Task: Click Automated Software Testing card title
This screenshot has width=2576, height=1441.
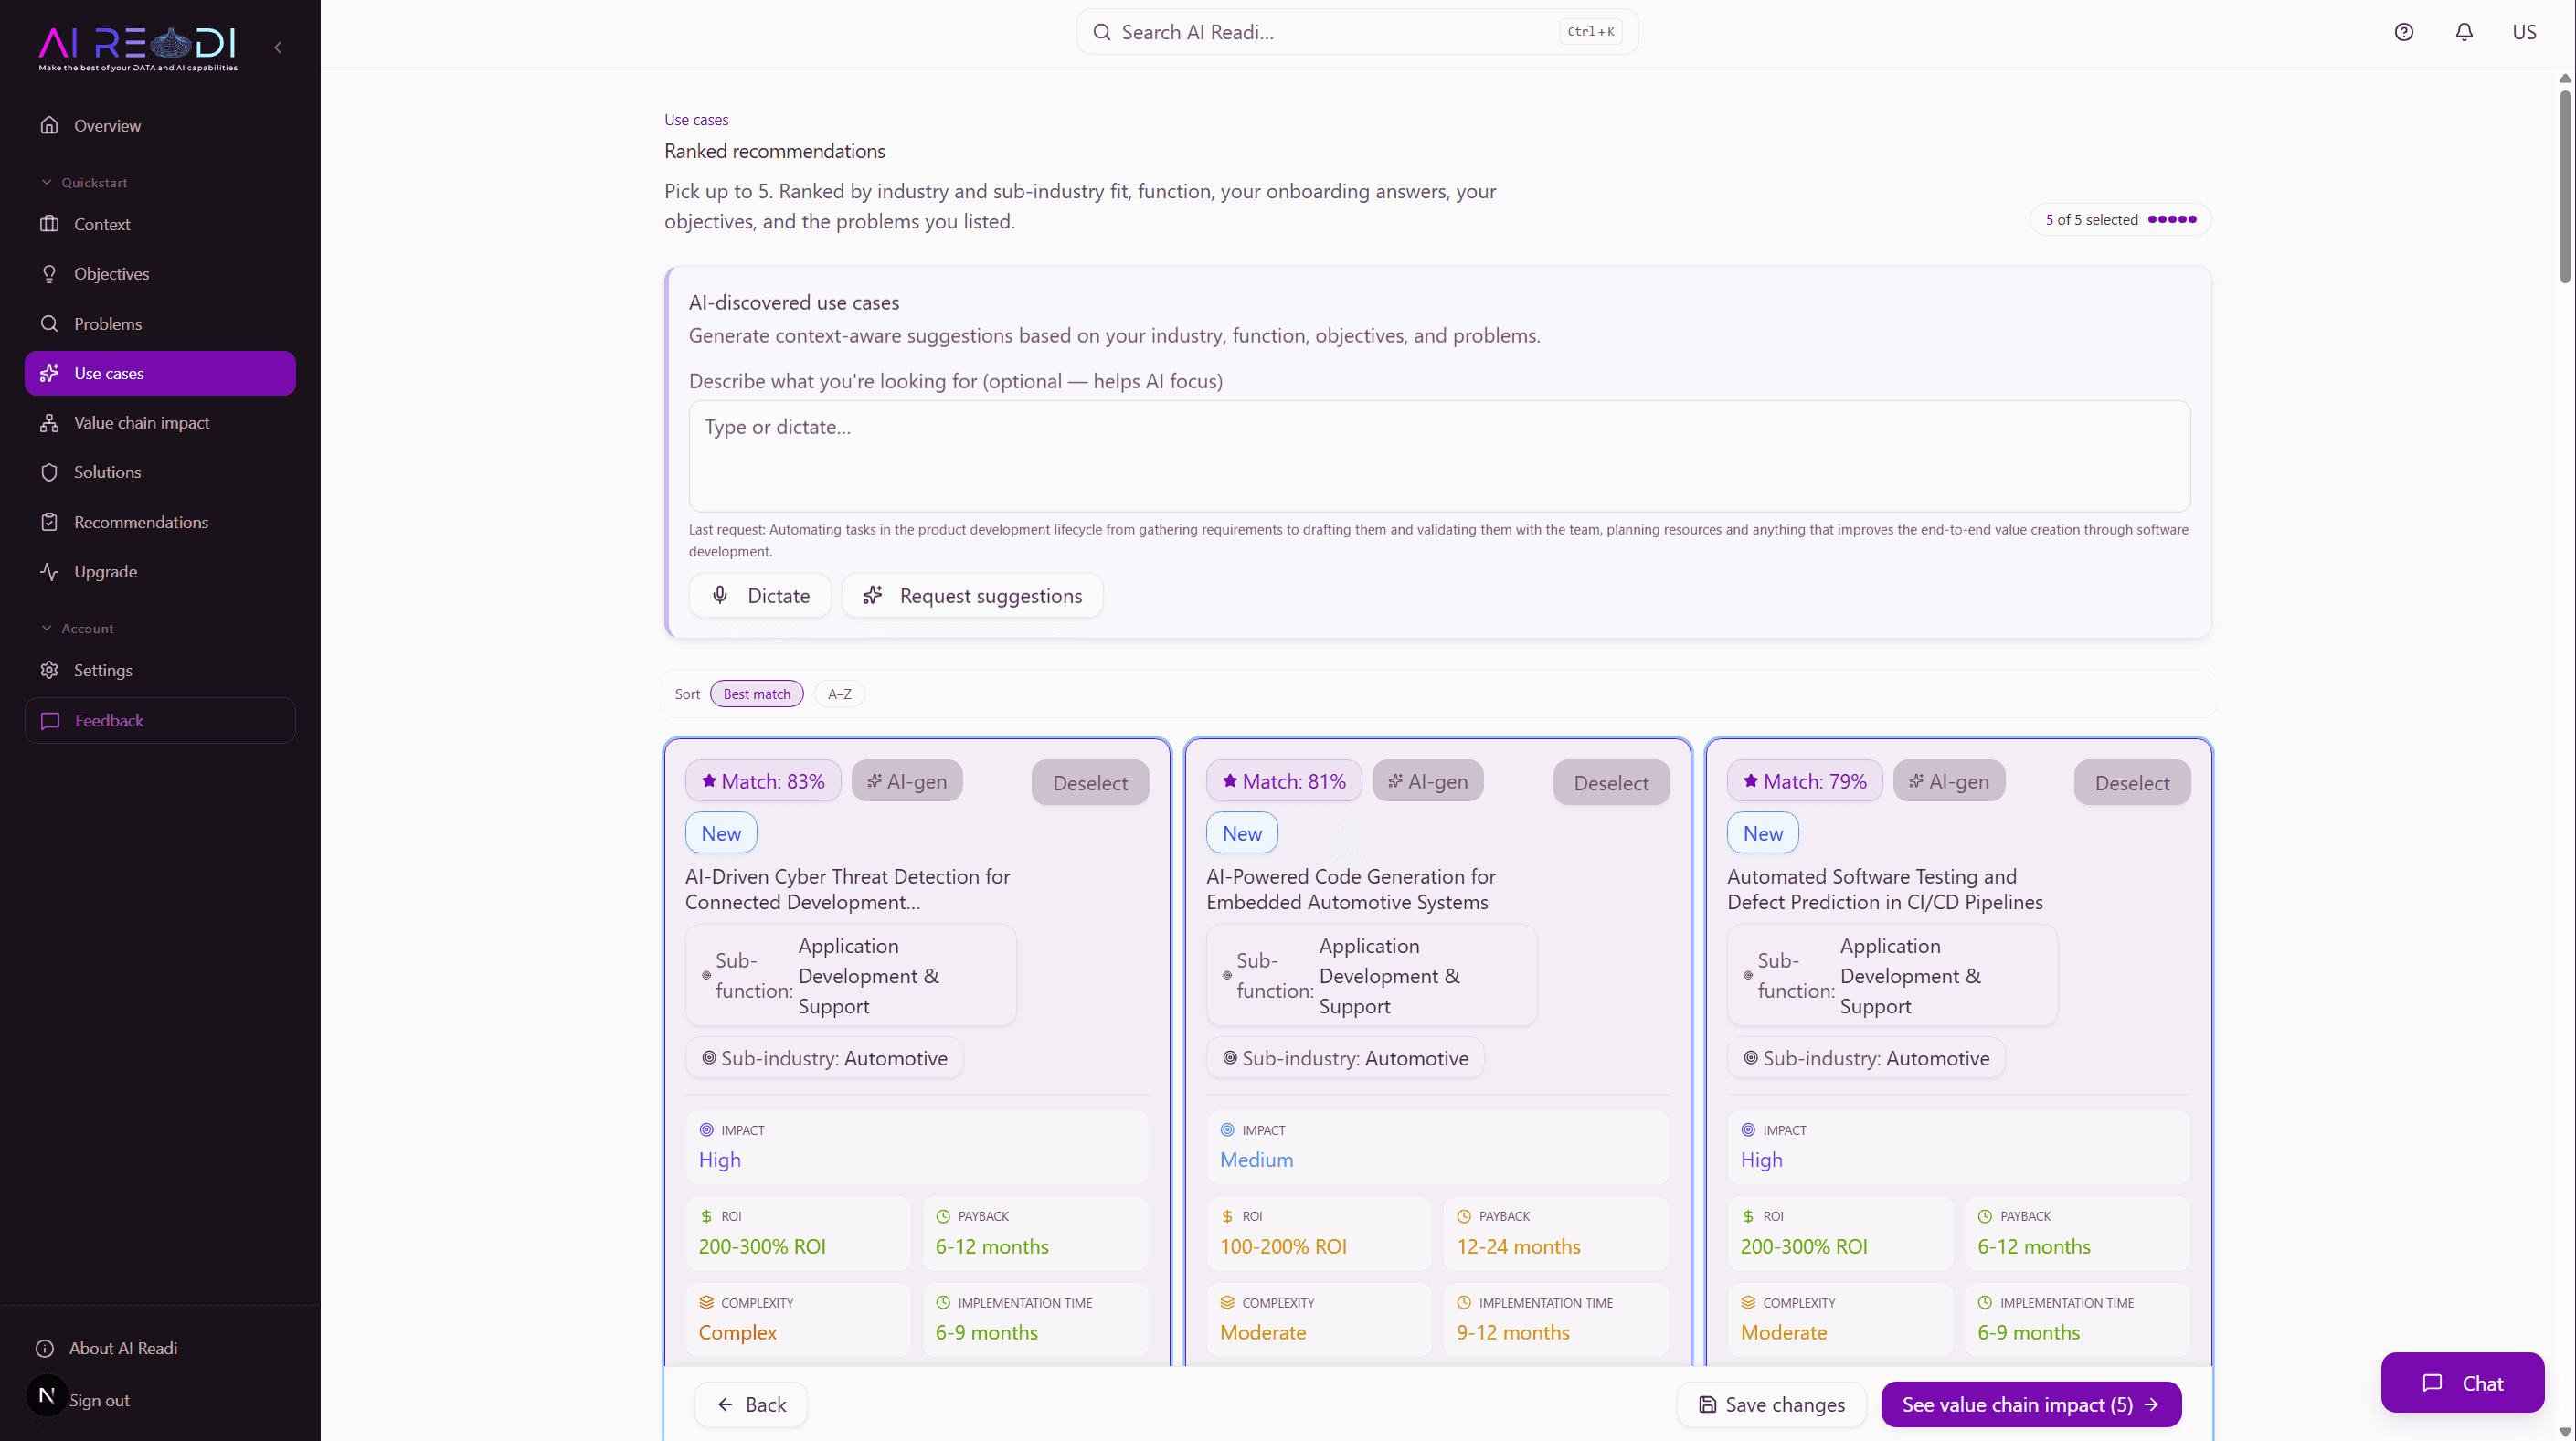Action: pos(1884,889)
